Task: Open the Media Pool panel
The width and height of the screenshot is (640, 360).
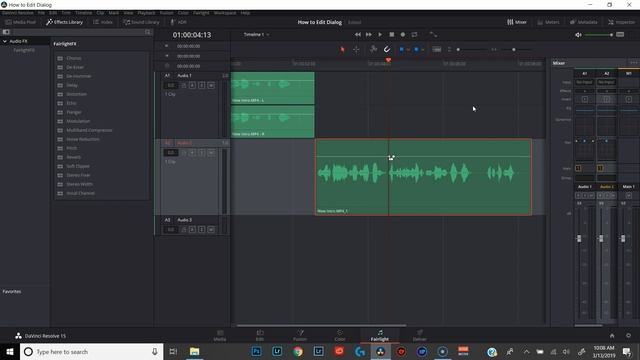Action: point(20,22)
